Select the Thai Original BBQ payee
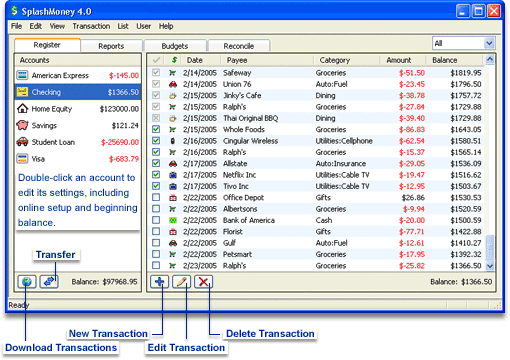This screenshot has width=510, height=360. tap(251, 118)
